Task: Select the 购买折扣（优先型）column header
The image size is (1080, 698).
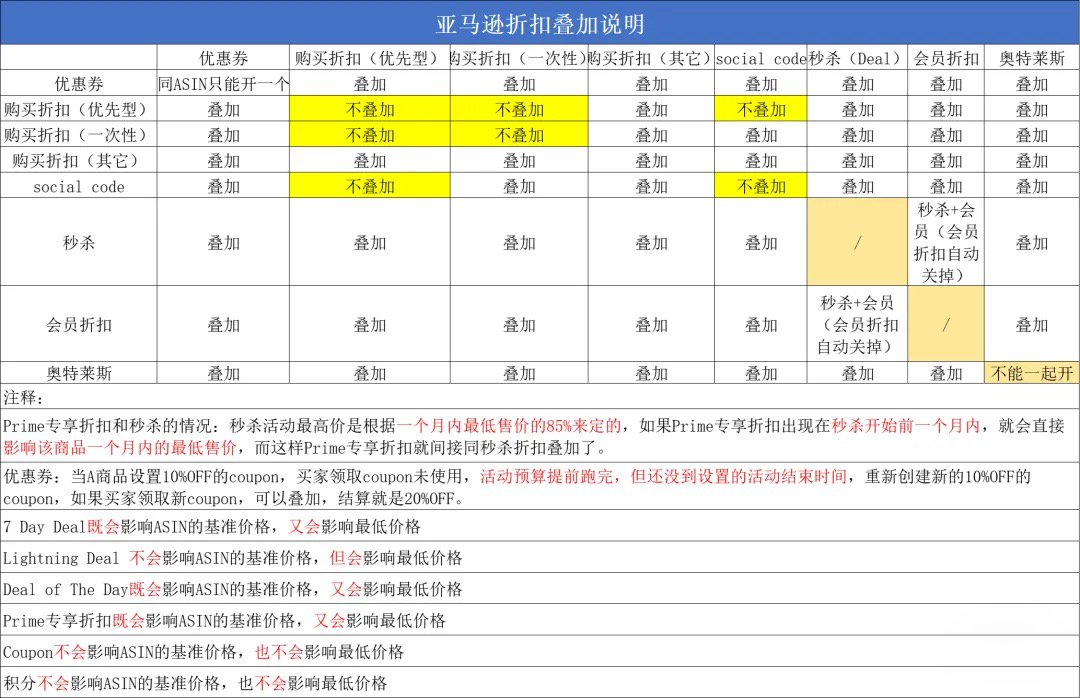Action: click(368, 58)
